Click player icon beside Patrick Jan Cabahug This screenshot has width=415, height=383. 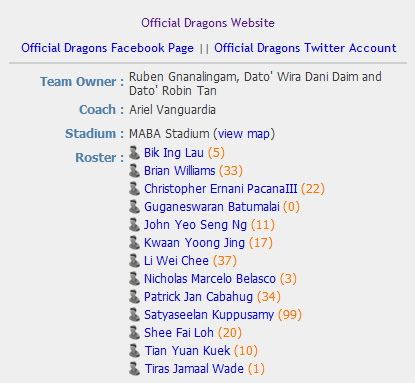[x=134, y=297]
